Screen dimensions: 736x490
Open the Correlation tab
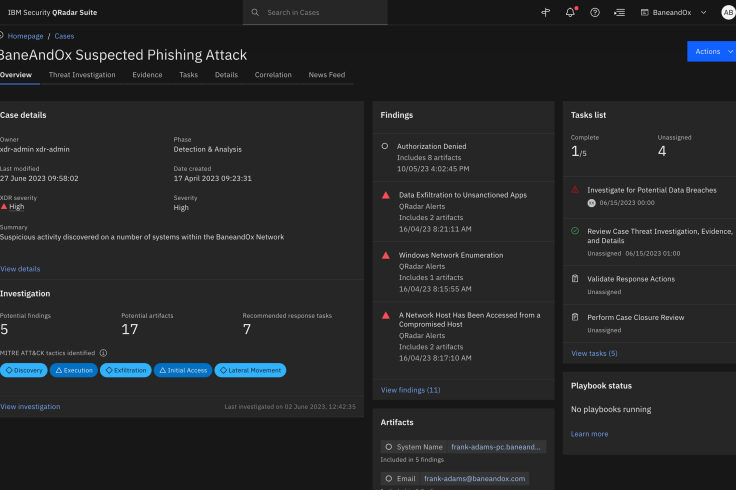(x=273, y=75)
